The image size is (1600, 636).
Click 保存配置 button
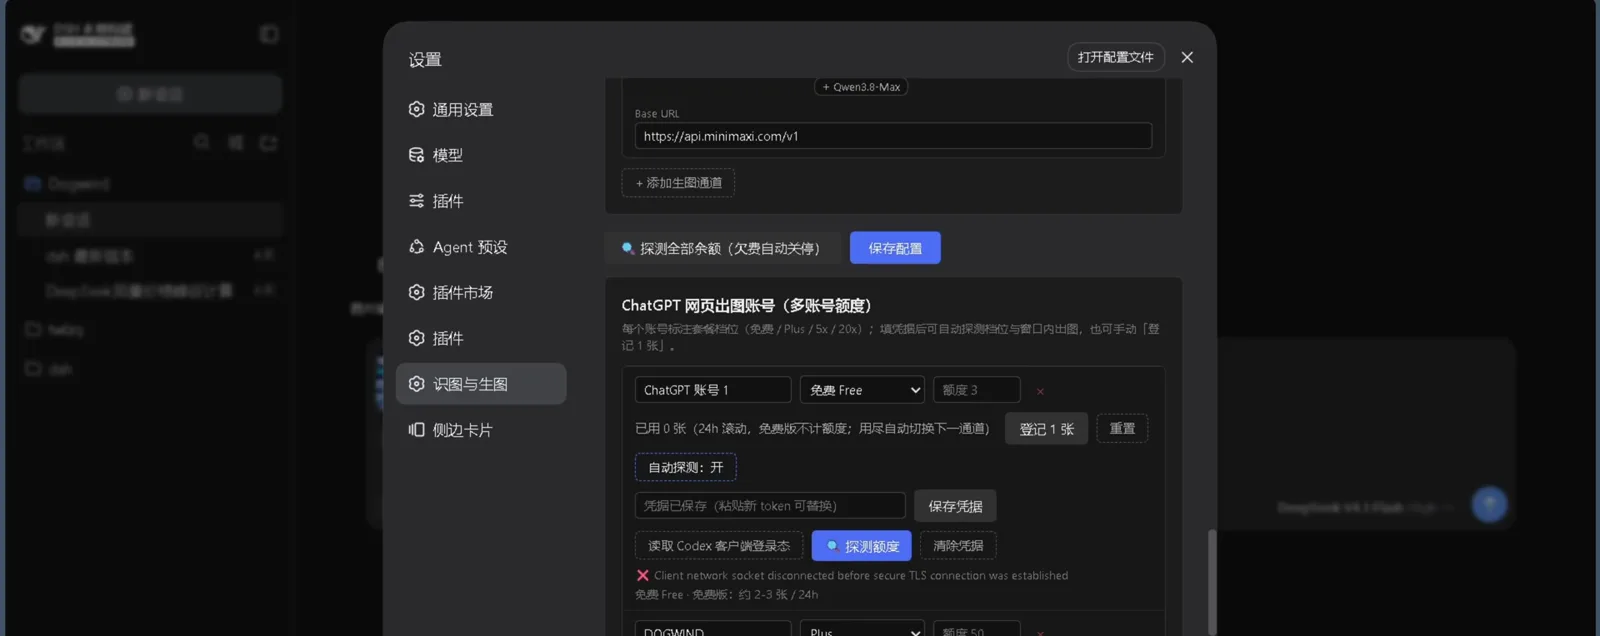coord(895,248)
